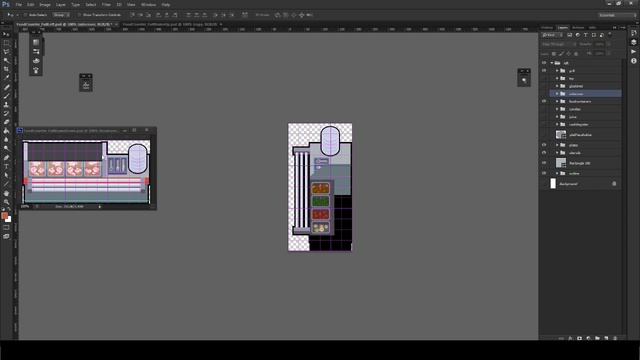
Task: Expand the highlighted selected layer group
Action: coord(557,93)
